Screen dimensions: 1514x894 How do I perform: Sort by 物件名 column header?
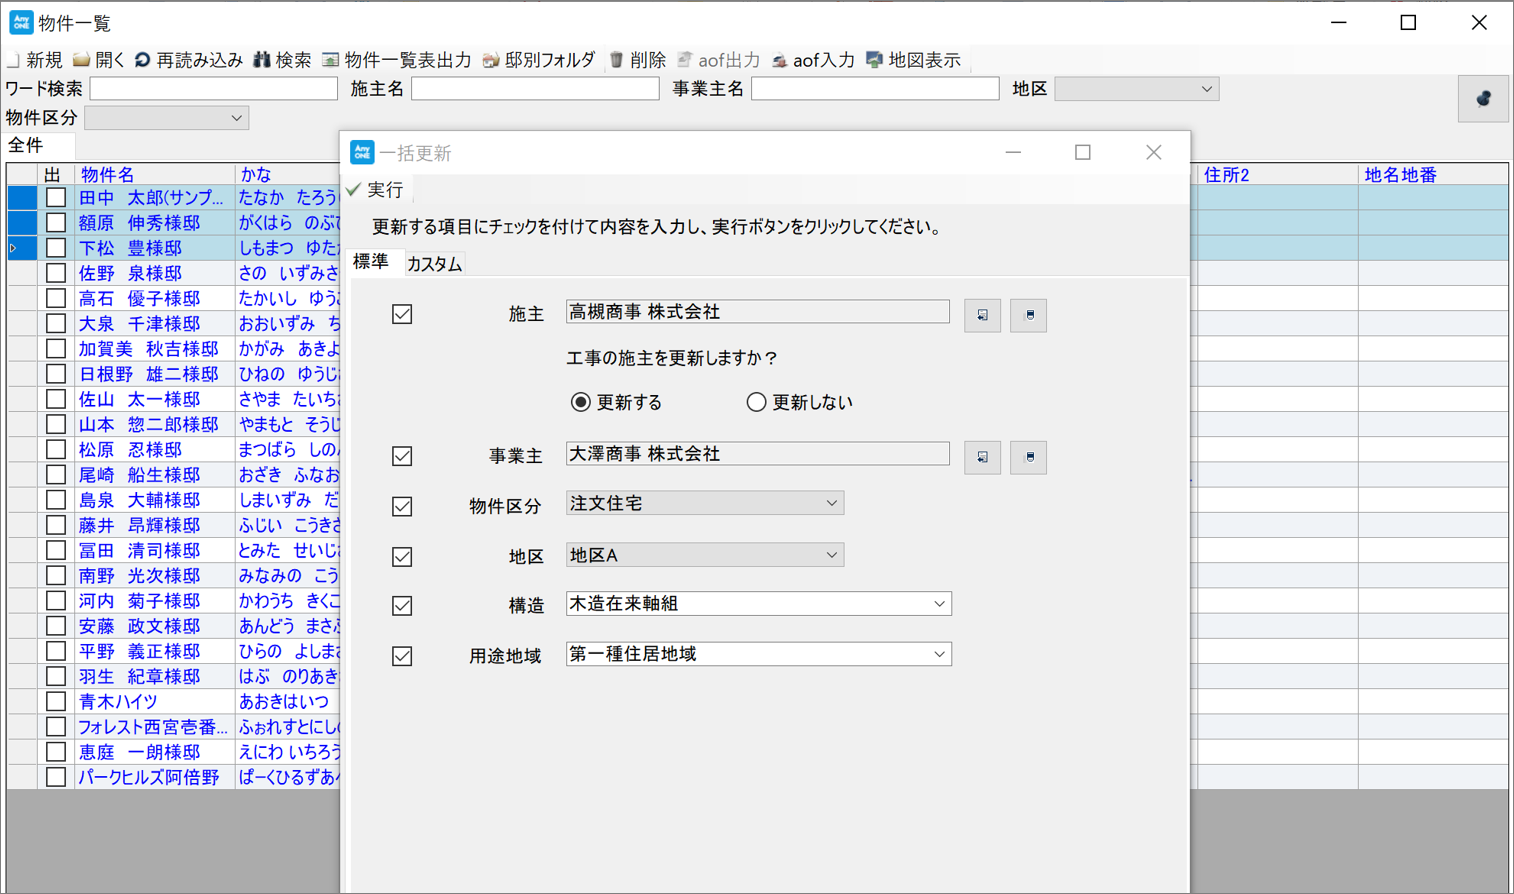point(154,175)
